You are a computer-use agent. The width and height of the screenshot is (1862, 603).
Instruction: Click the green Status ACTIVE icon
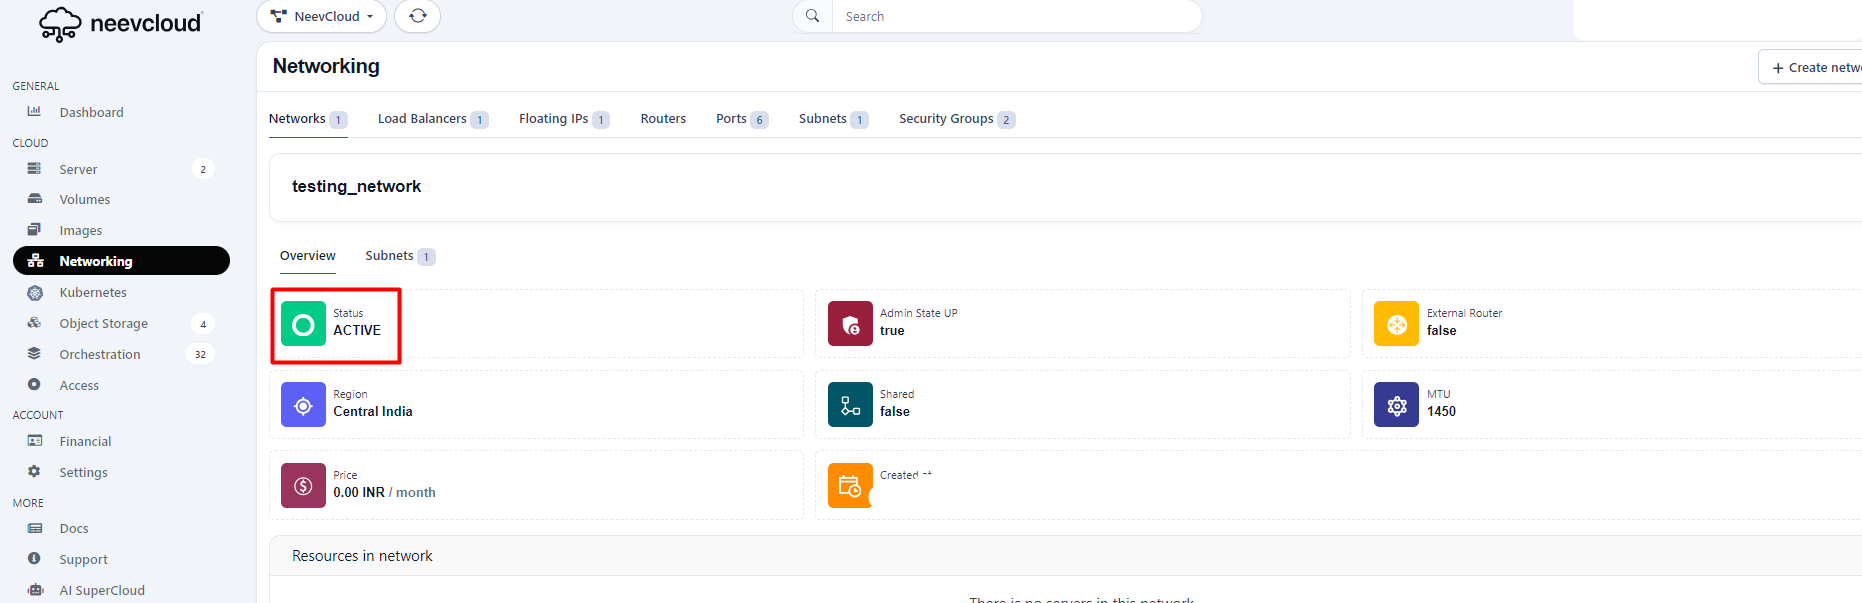pyautogui.click(x=303, y=324)
